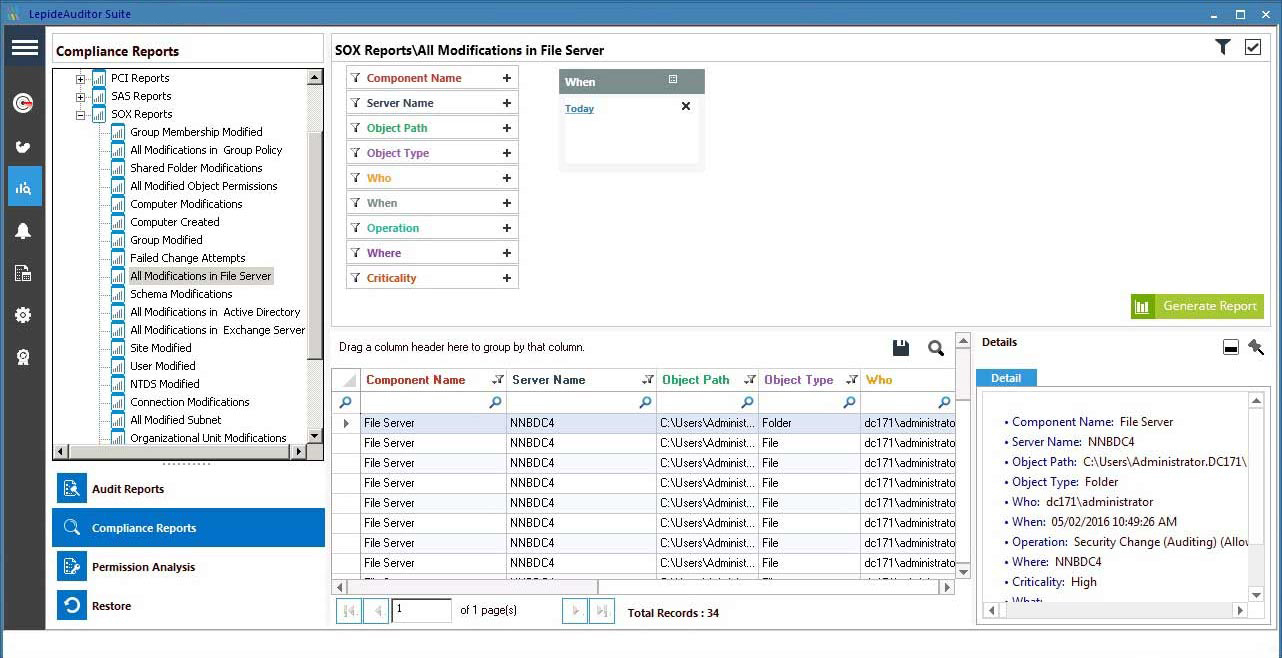Open Audit Reports section

188,489
